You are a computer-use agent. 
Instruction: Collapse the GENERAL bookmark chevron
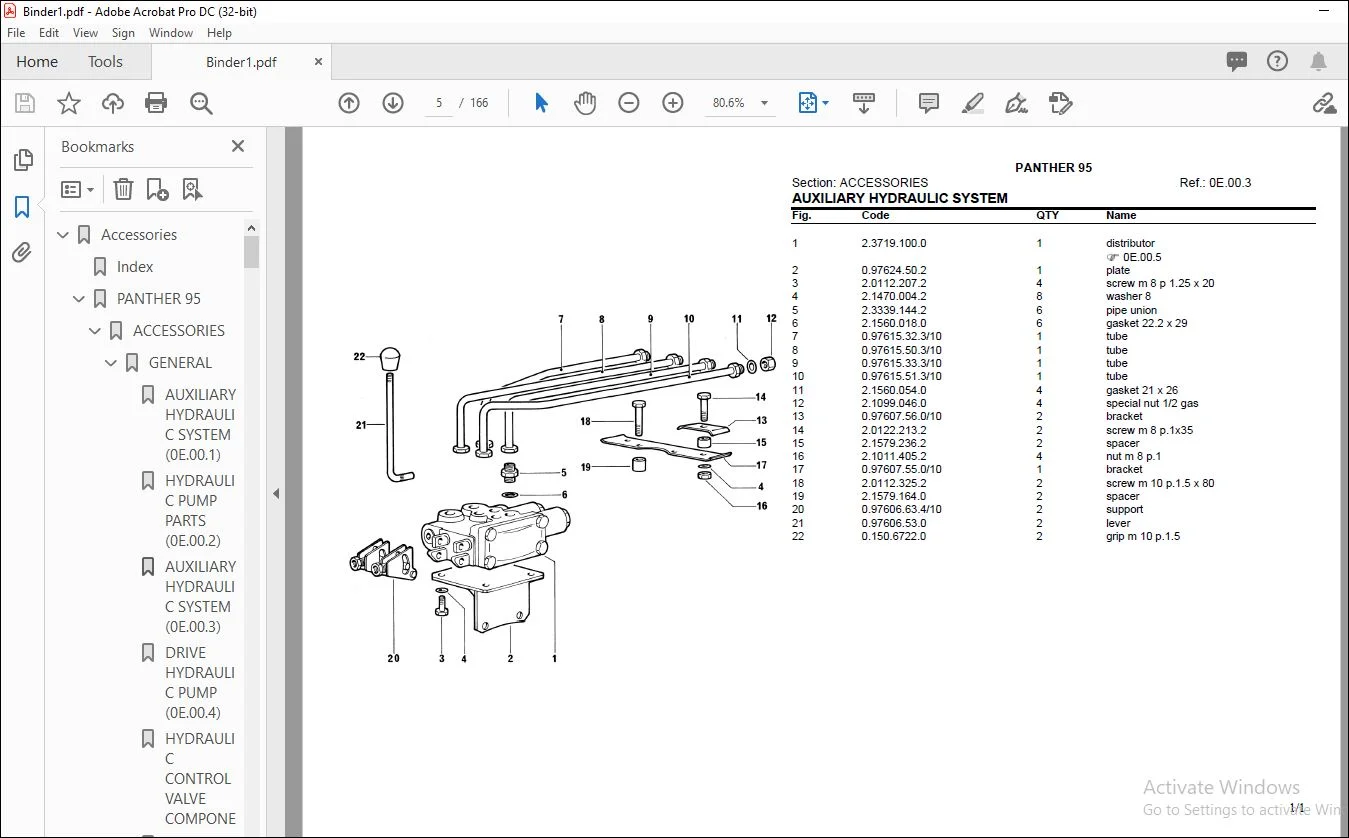111,363
